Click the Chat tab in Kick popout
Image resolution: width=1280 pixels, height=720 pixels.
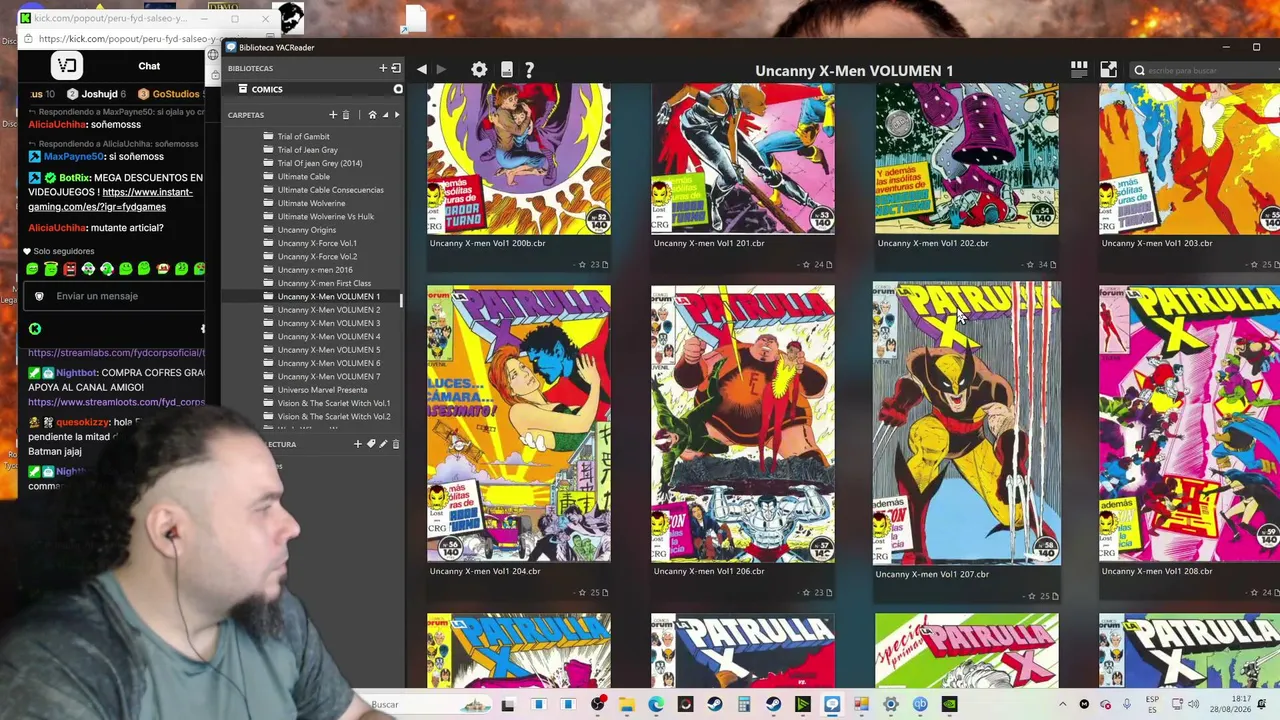point(149,66)
